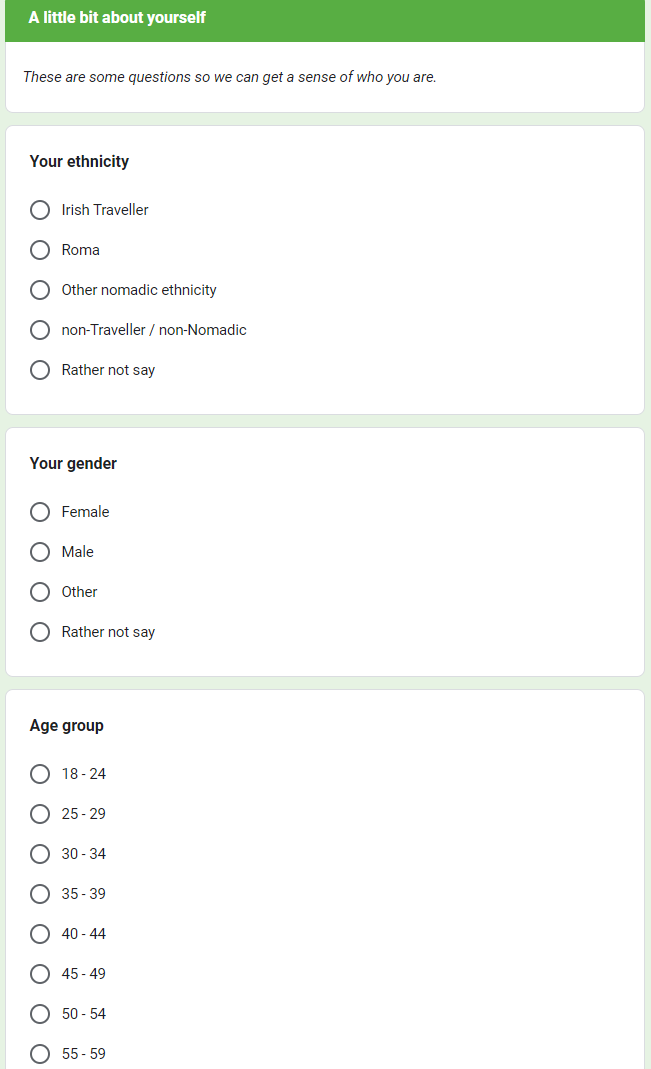Click the green section header banner
The width and height of the screenshot is (651, 1069).
coord(325,19)
